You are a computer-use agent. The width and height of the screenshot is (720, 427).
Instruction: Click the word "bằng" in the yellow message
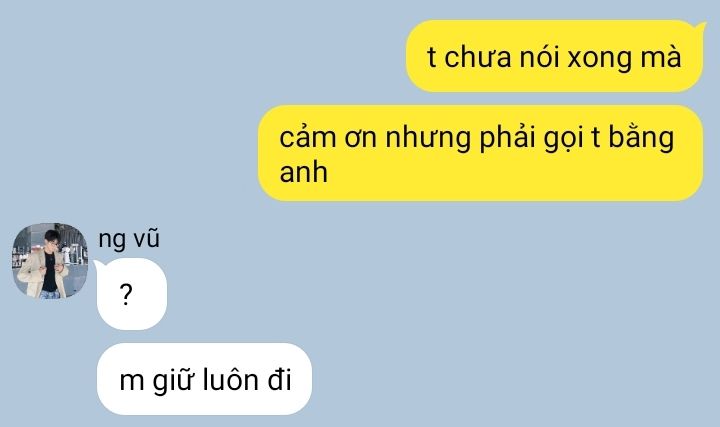(x=641, y=138)
